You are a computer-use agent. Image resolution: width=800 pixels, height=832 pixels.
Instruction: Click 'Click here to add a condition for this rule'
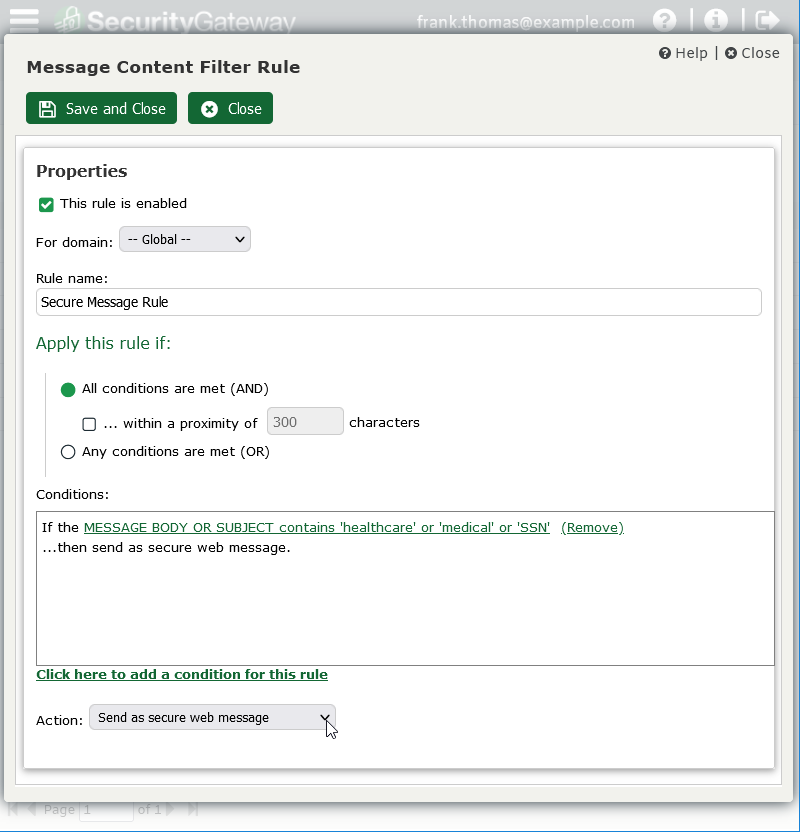[x=182, y=674]
